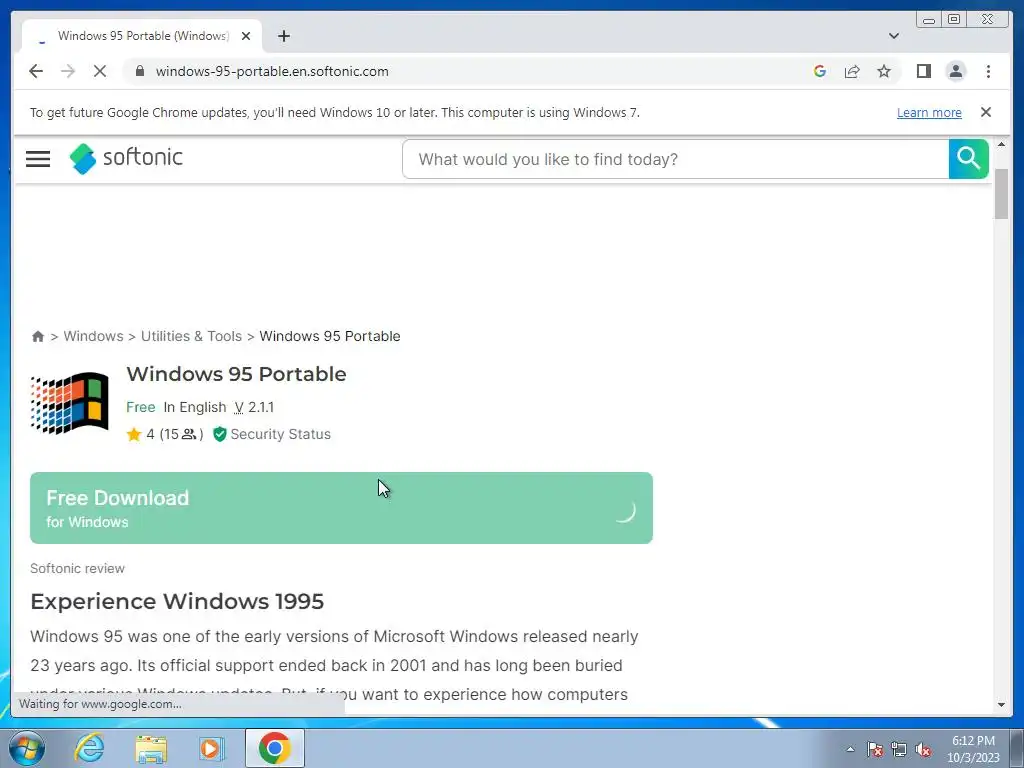
Task: Focus the Softonic search field
Action: pos(676,159)
